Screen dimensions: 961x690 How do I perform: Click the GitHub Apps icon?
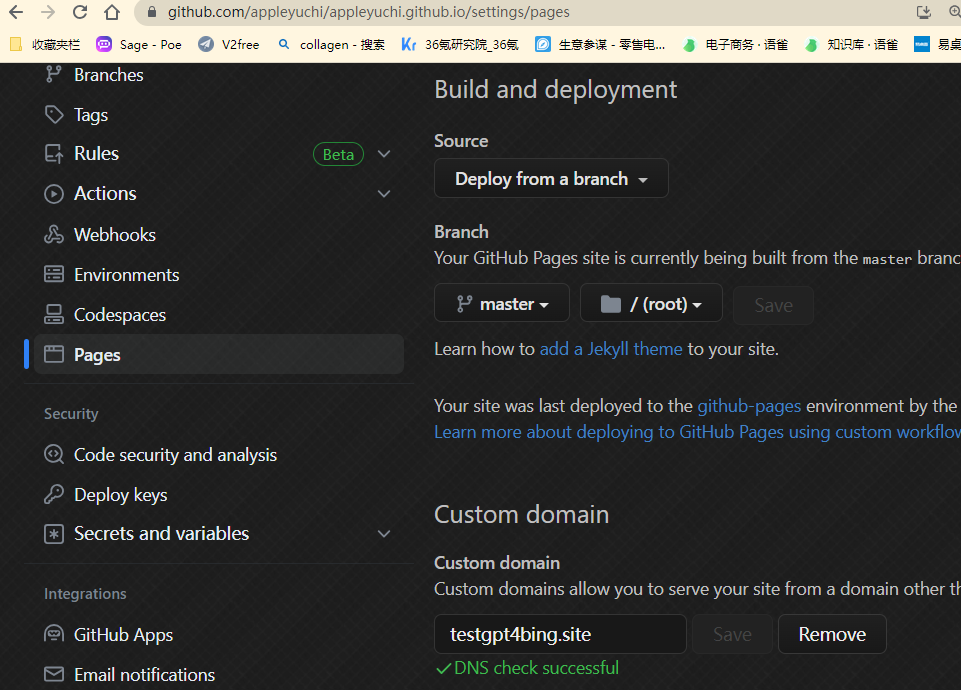pos(54,634)
